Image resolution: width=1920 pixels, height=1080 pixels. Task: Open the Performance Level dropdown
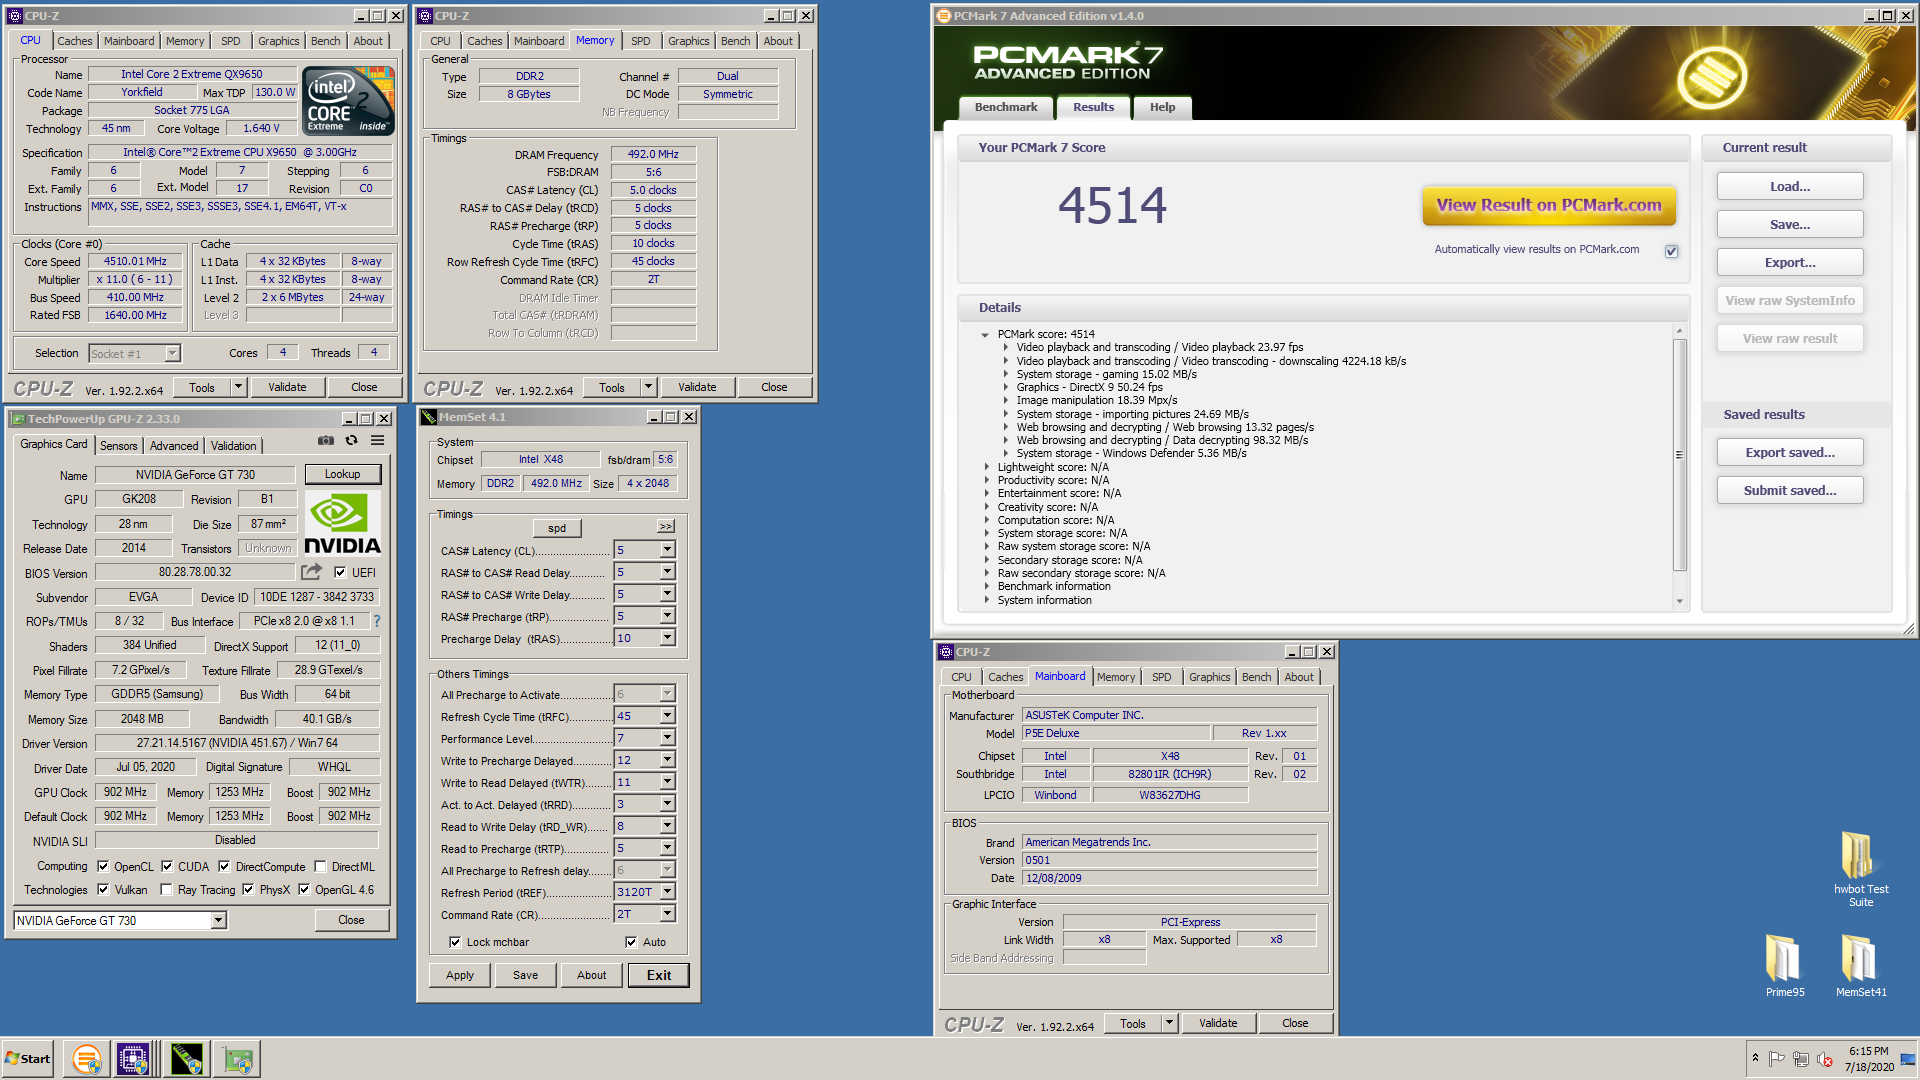(x=668, y=738)
